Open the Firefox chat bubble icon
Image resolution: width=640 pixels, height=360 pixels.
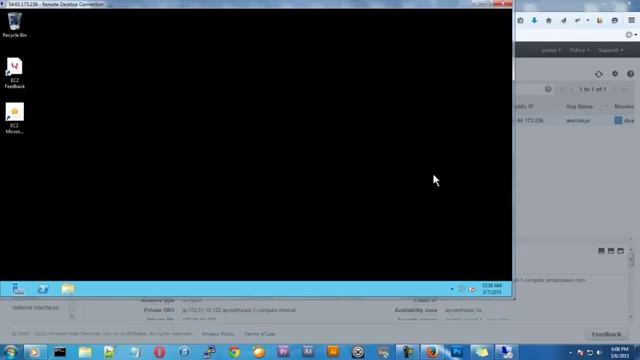(x=615, y=20)
